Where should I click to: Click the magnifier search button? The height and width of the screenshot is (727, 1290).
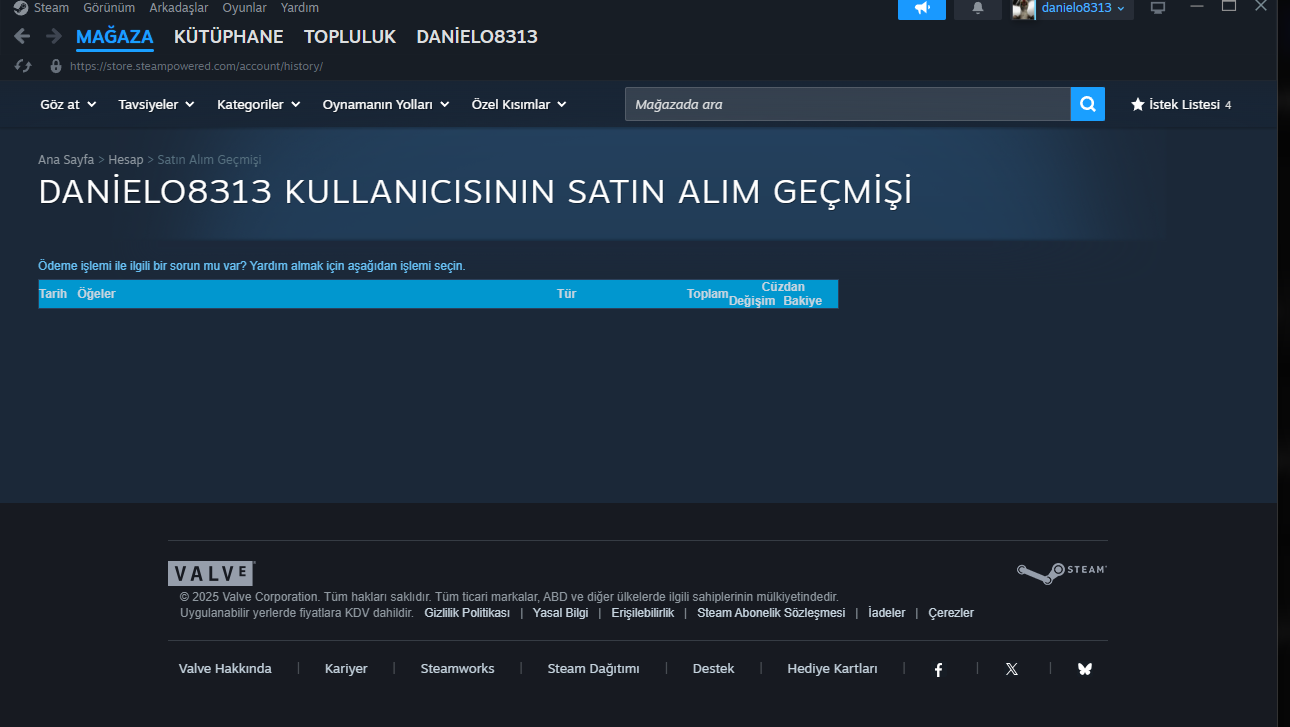coord(1088,104)
